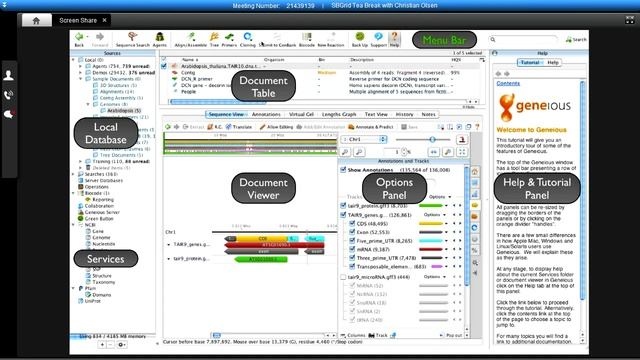Uncheck the Exon annotation checkbox

point(352,232)
